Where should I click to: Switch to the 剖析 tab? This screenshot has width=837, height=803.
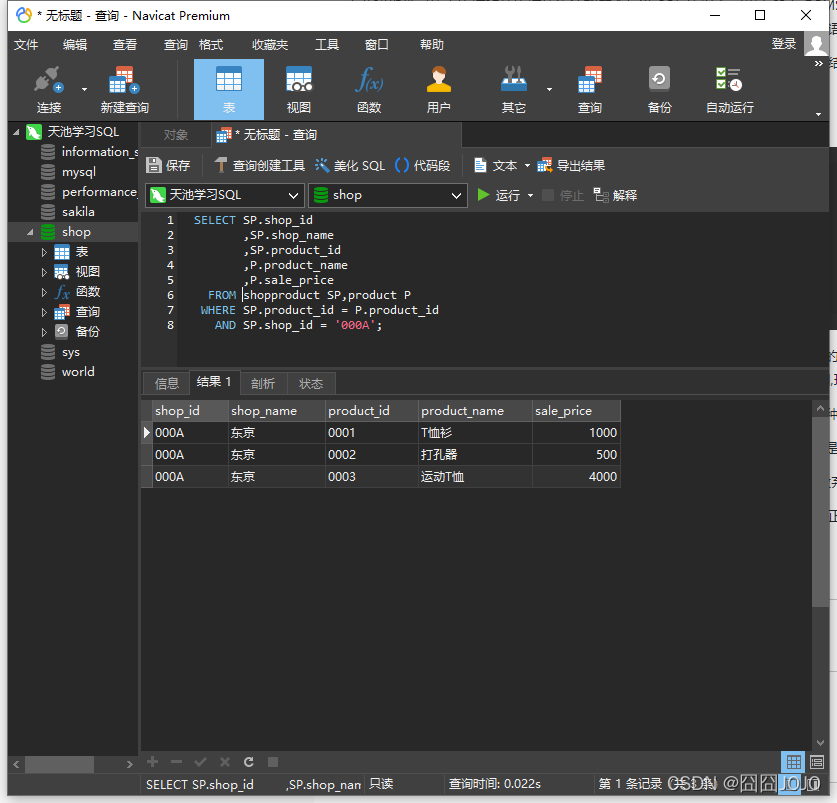[263, 383]
